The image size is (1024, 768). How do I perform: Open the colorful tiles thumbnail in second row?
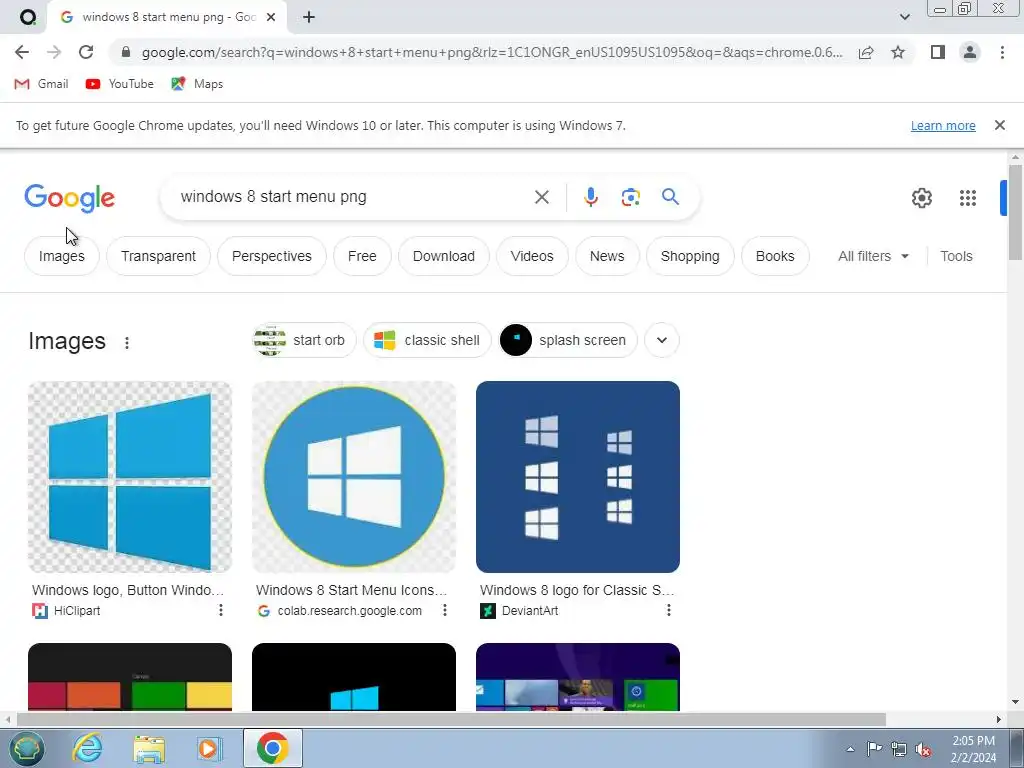[130, 677]
